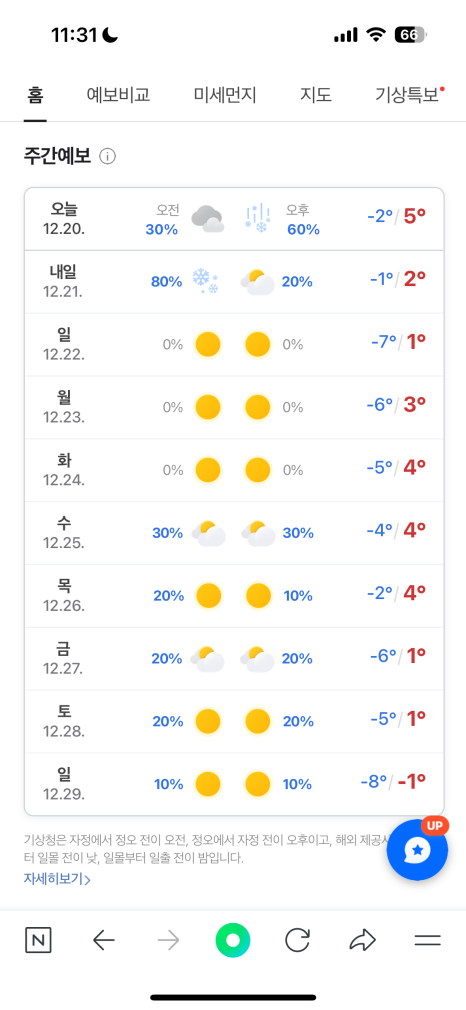466x1010 pixels.
Task: Open the Naver N home icon
Action: pyautogui.click(x=38, y=941)
